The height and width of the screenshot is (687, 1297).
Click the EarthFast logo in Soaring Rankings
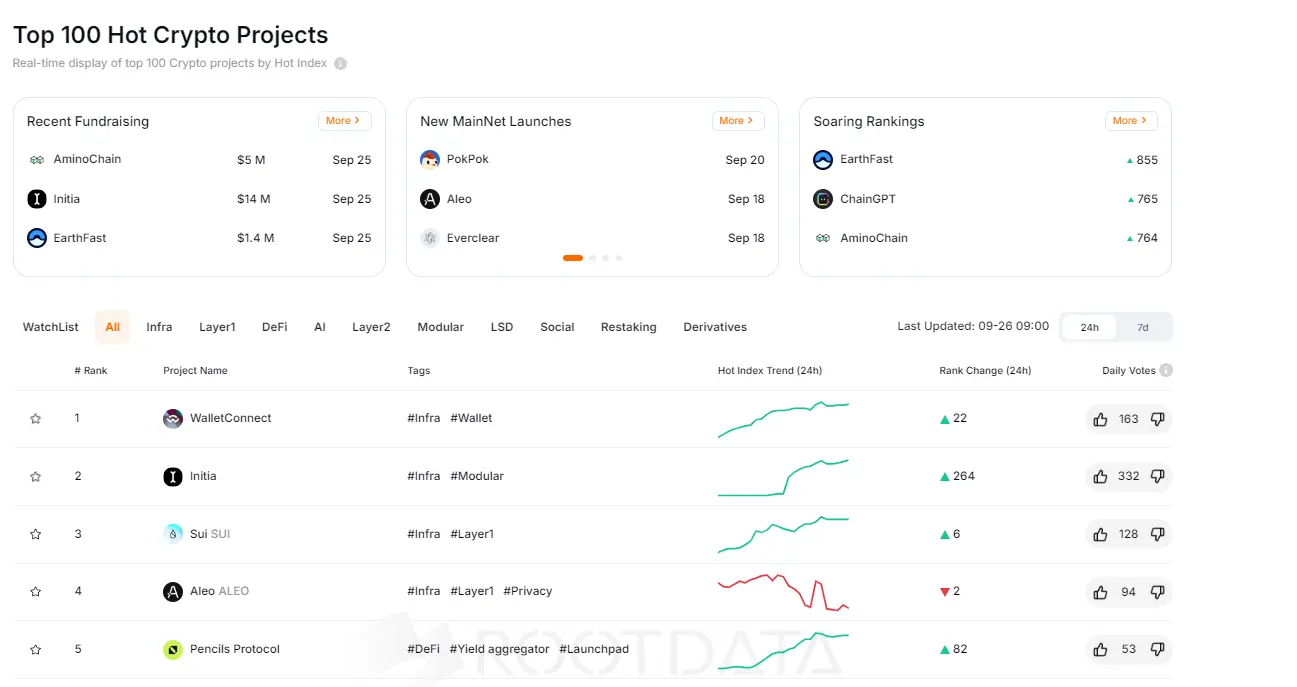point(822,159)
